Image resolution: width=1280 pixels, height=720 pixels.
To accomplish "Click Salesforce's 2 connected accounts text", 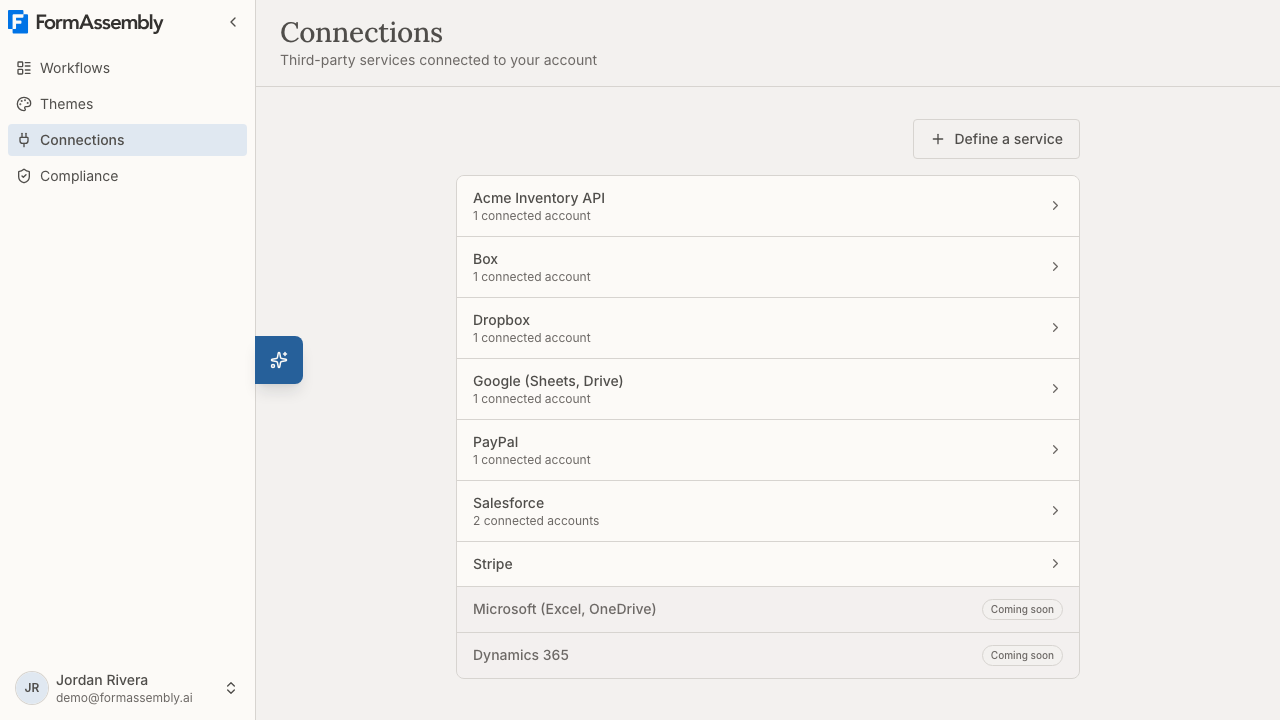I will (x=536, y=521).
